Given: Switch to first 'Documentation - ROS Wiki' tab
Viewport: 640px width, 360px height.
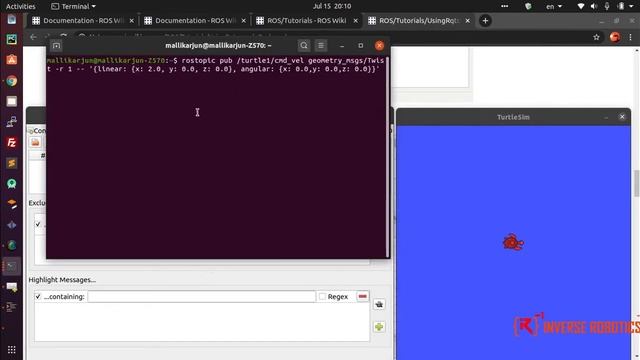Looking at the screenshot, I should point(83,20).
